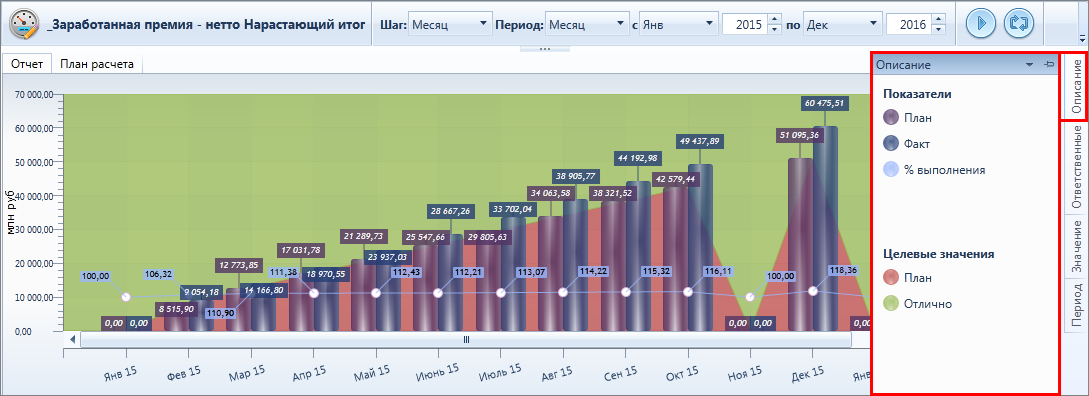1089x396 pixels.
Task: Increase the 2015 start year with the up arrow
Action: click(x=775, y=19)
